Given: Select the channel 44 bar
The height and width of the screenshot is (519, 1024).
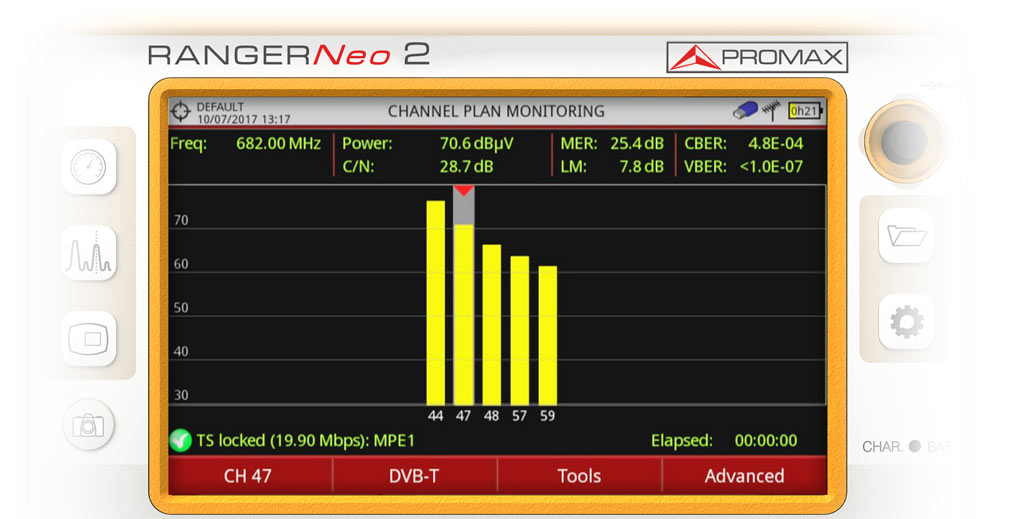Looking at the screenshot, I should pyautogui.click(x=436, y=303).
